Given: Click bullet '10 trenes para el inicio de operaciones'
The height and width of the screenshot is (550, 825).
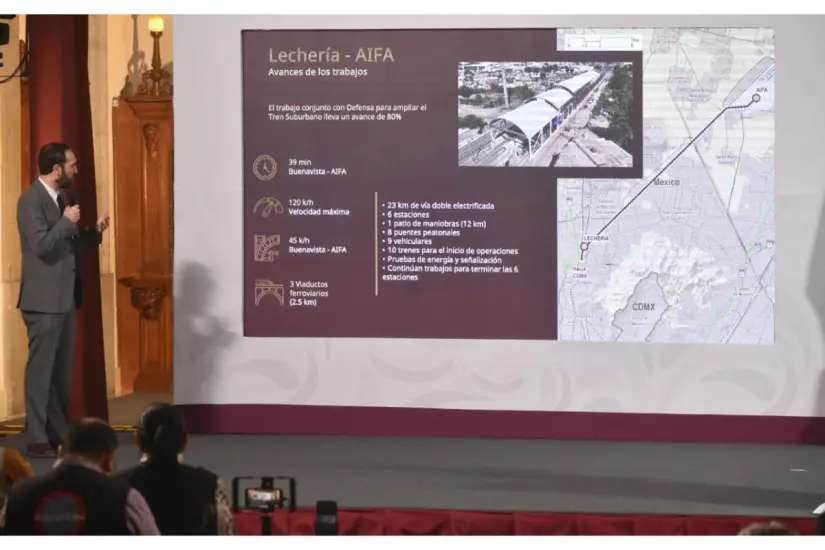Looking at the screenshot, I should (x=450, y=251).
